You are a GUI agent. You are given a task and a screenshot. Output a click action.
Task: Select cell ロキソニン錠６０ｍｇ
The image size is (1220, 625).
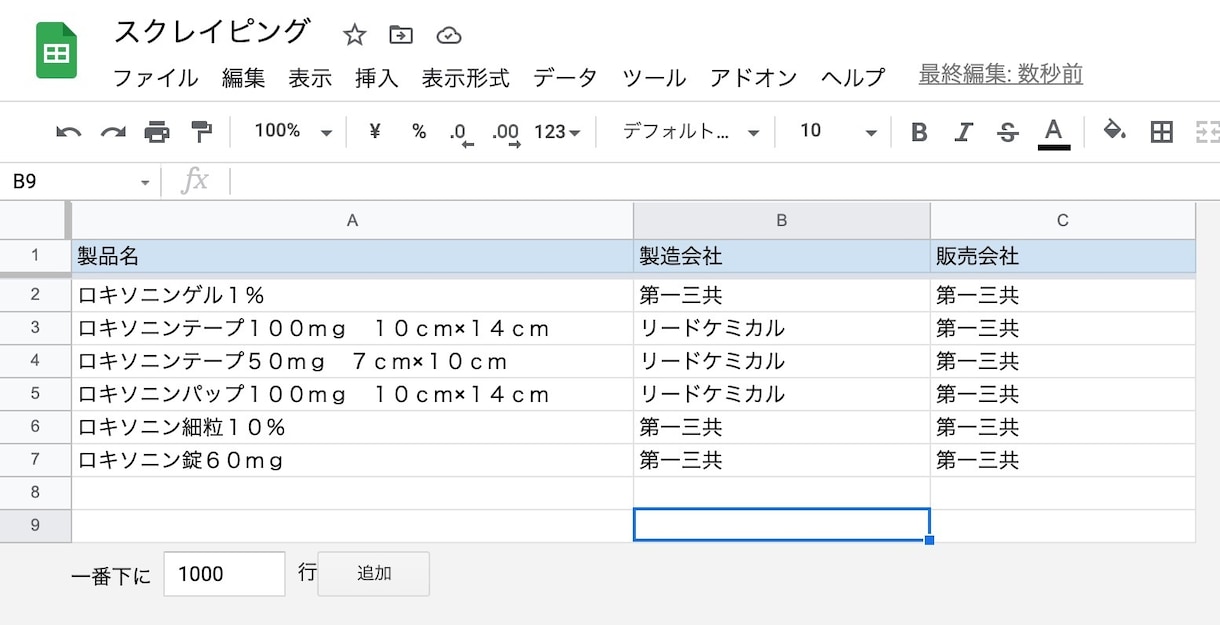tap(352, 460)
